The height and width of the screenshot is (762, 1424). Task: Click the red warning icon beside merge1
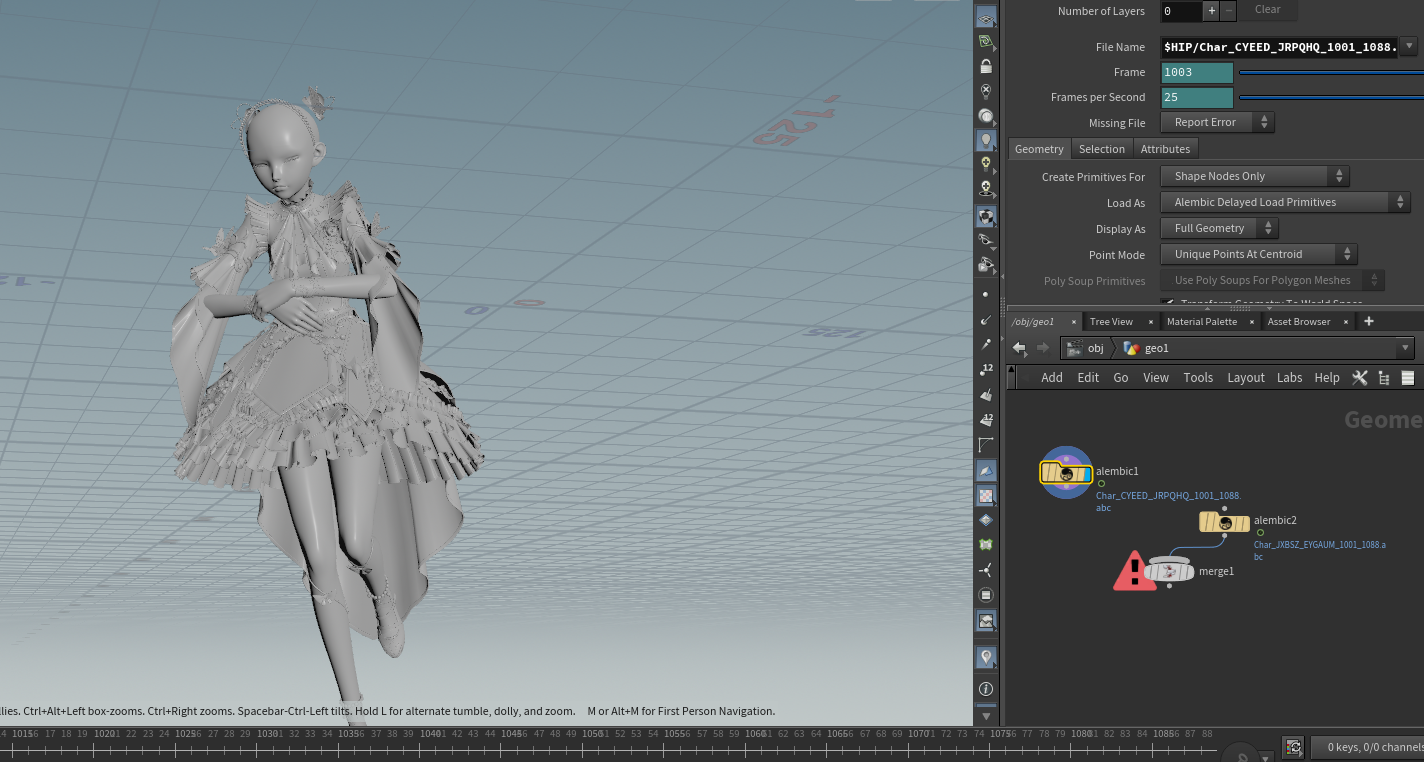pyautogui.click(x=1133, y=571)
